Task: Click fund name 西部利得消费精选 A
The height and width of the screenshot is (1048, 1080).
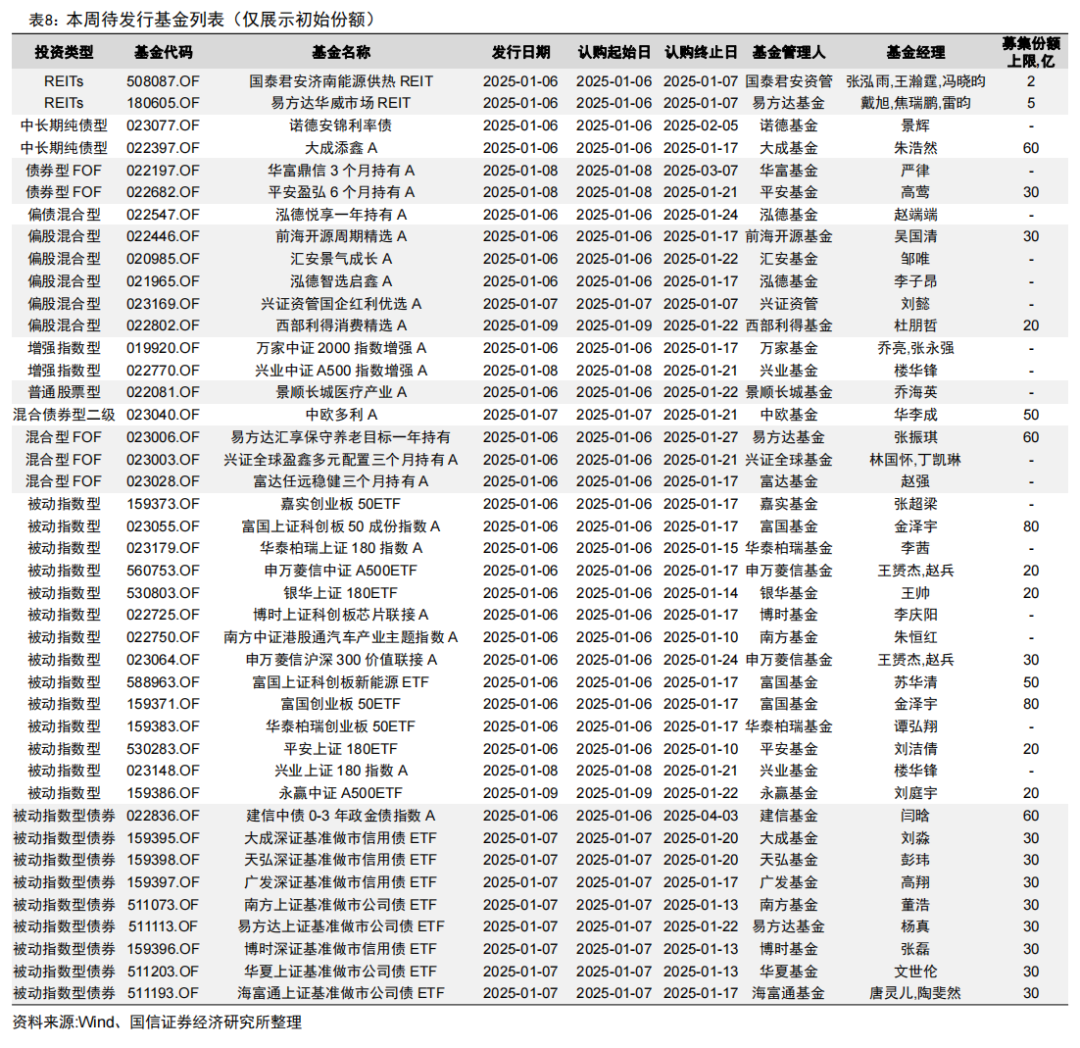Action: click(x=341, y=326)
